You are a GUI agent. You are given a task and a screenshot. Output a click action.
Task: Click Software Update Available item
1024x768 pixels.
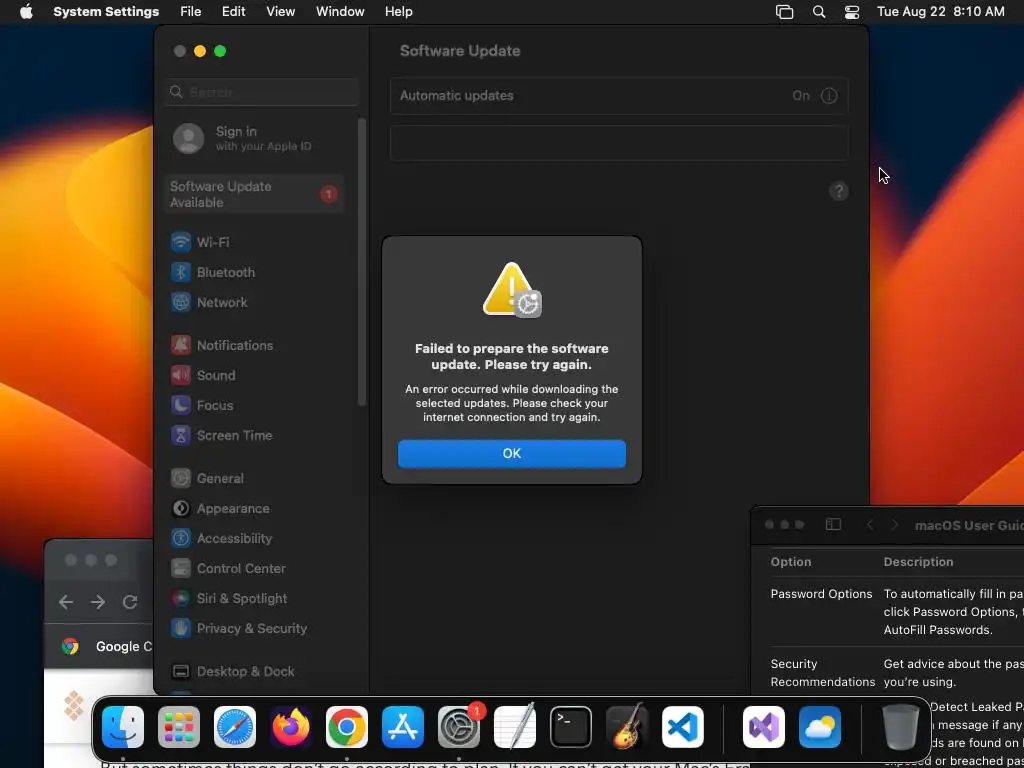255,194
